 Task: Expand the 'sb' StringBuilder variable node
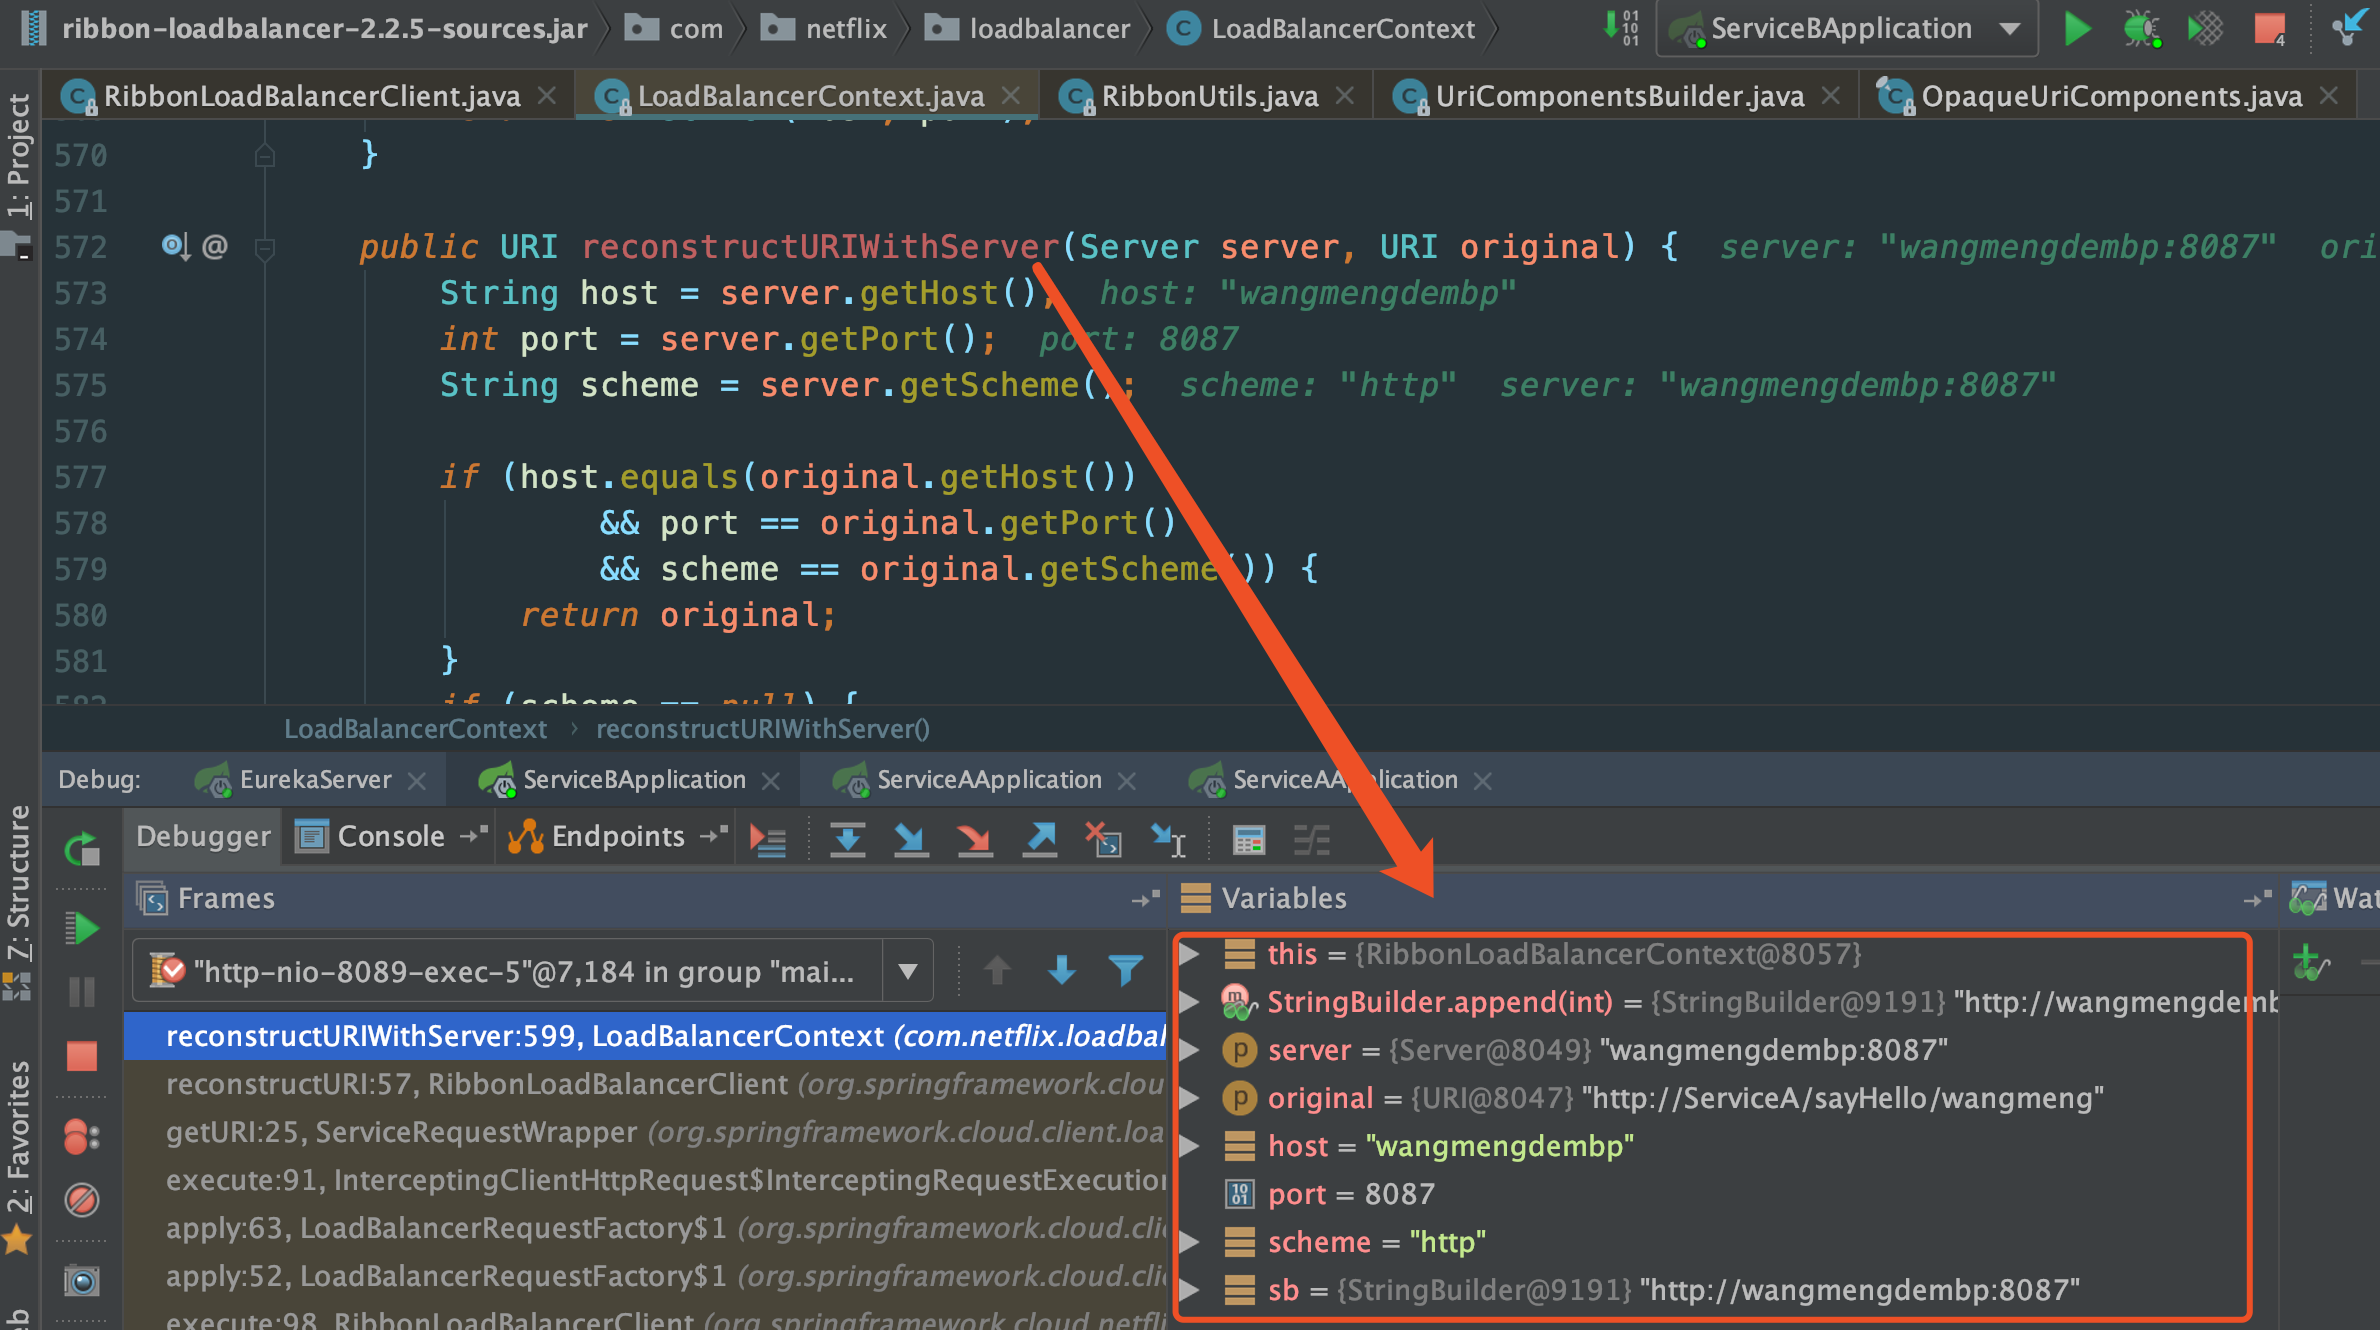click(x=1190, y=1290)
